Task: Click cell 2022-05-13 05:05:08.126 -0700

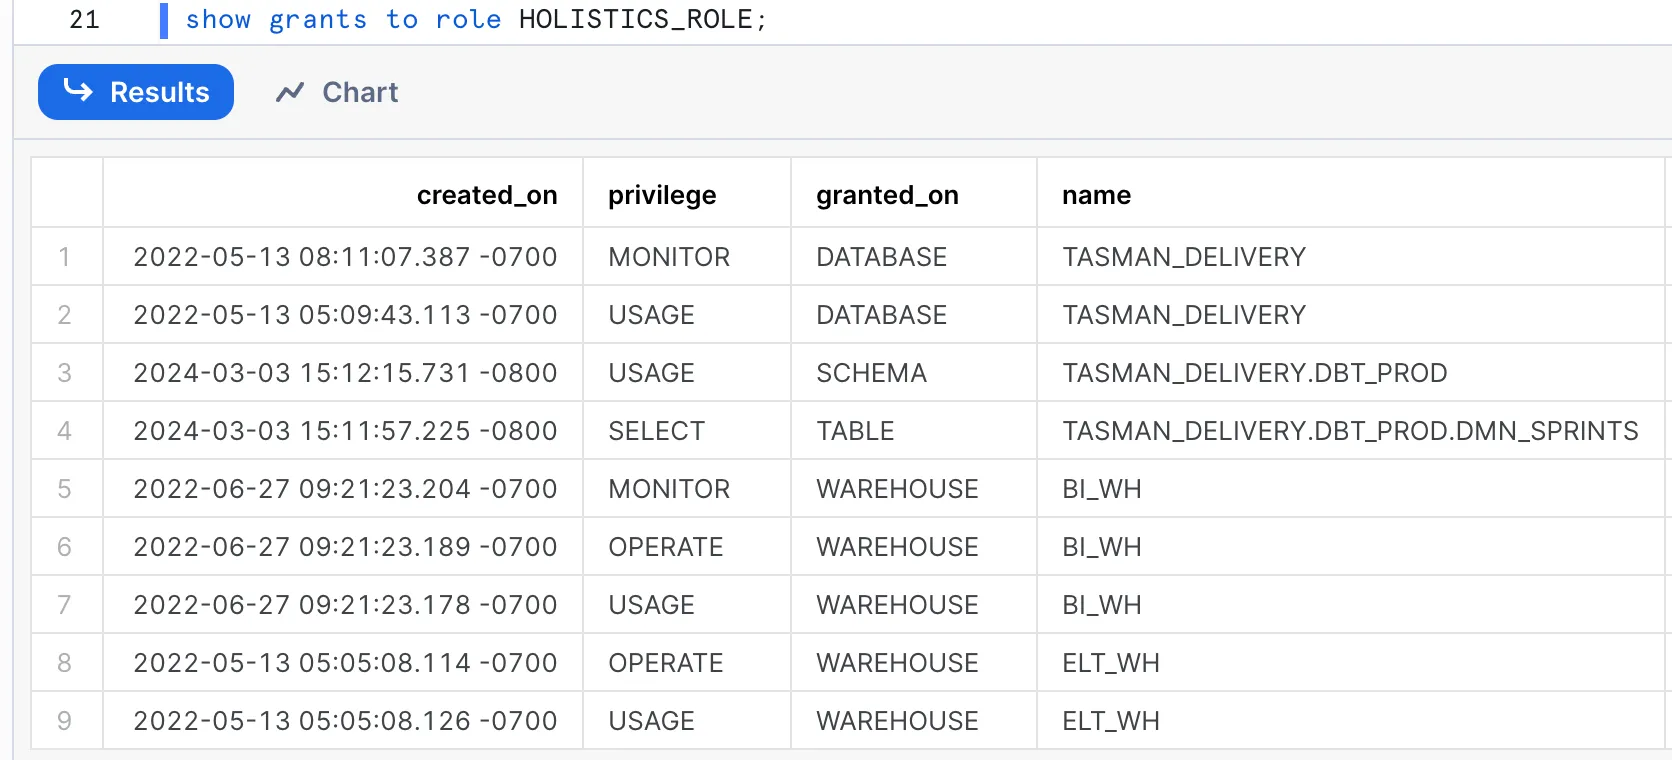Action: point(345,721)
